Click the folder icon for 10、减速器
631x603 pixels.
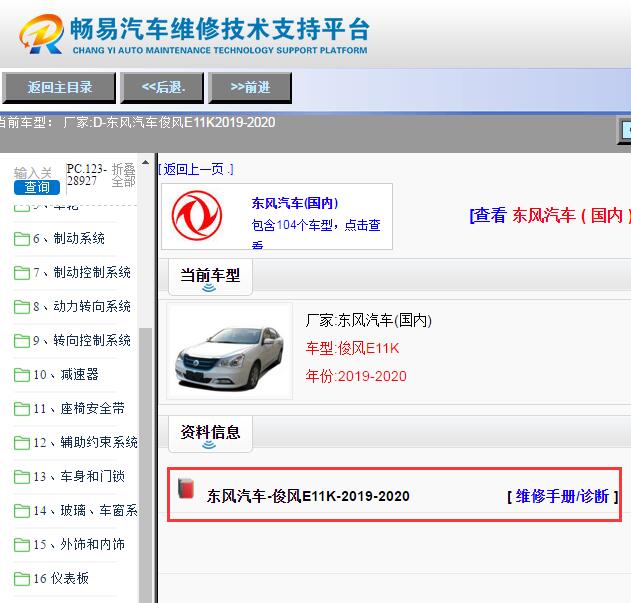coord(22,375)
